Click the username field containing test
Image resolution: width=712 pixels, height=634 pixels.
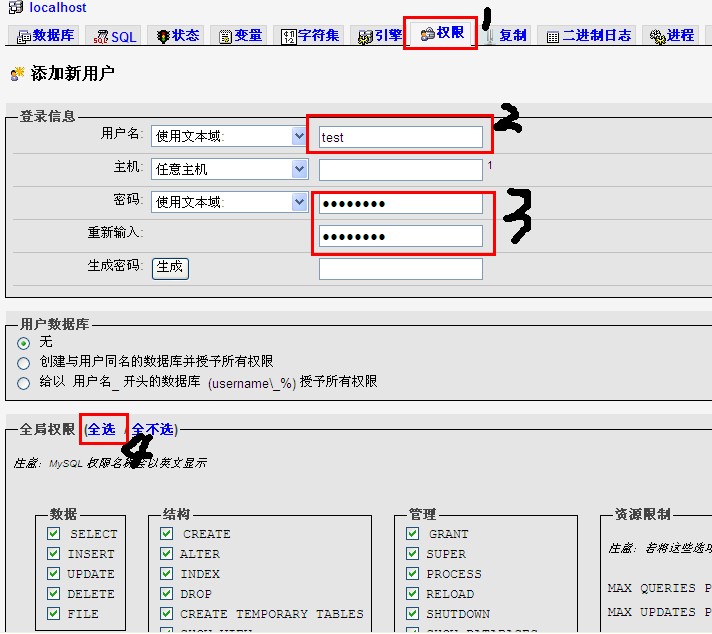tap(400, 137)
